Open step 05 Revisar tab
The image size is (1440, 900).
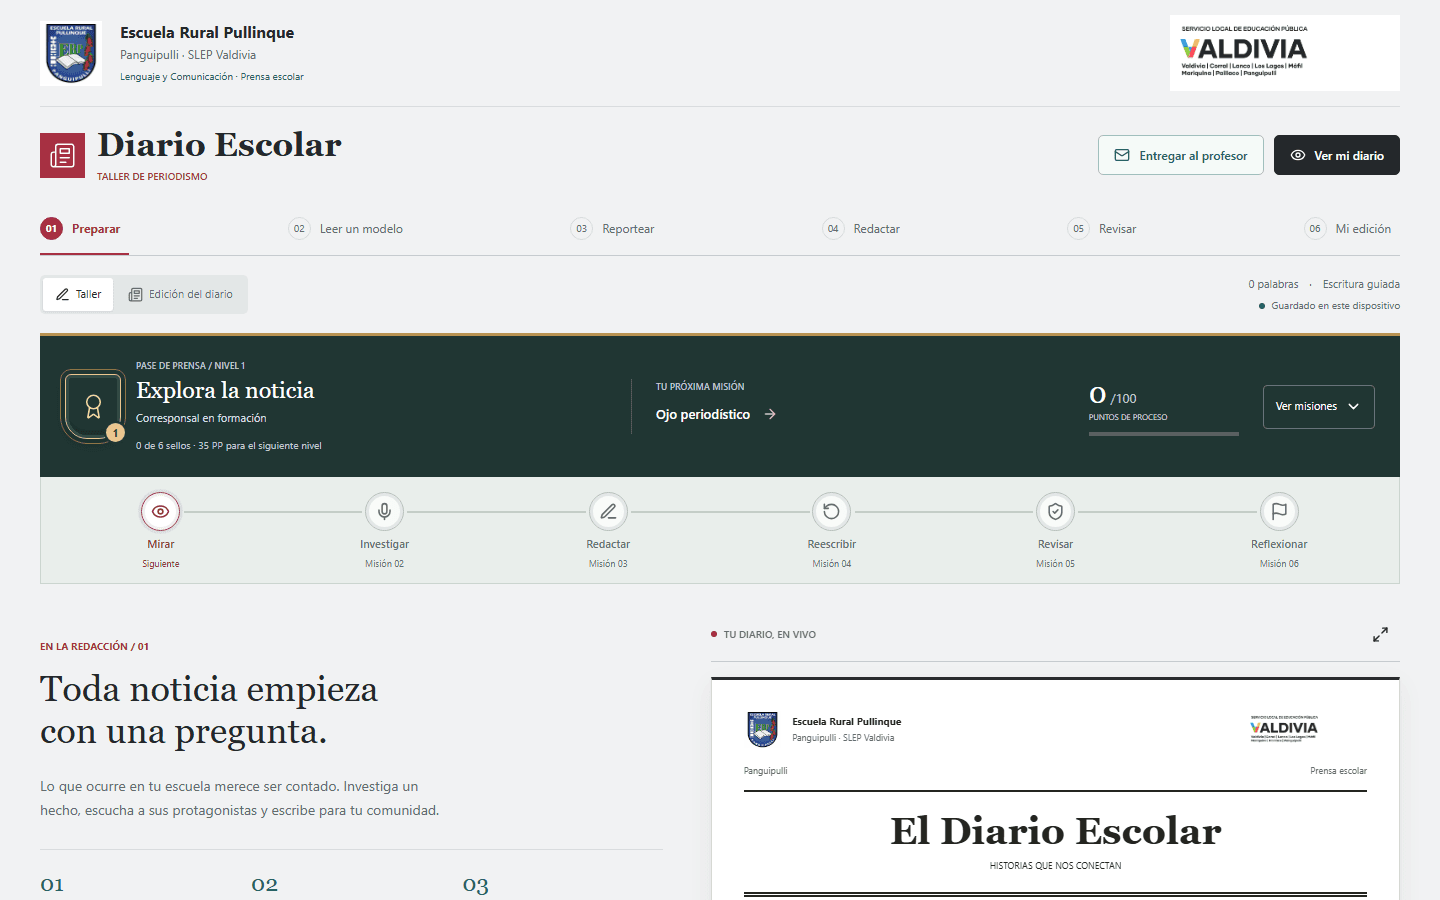(1102, 229)
